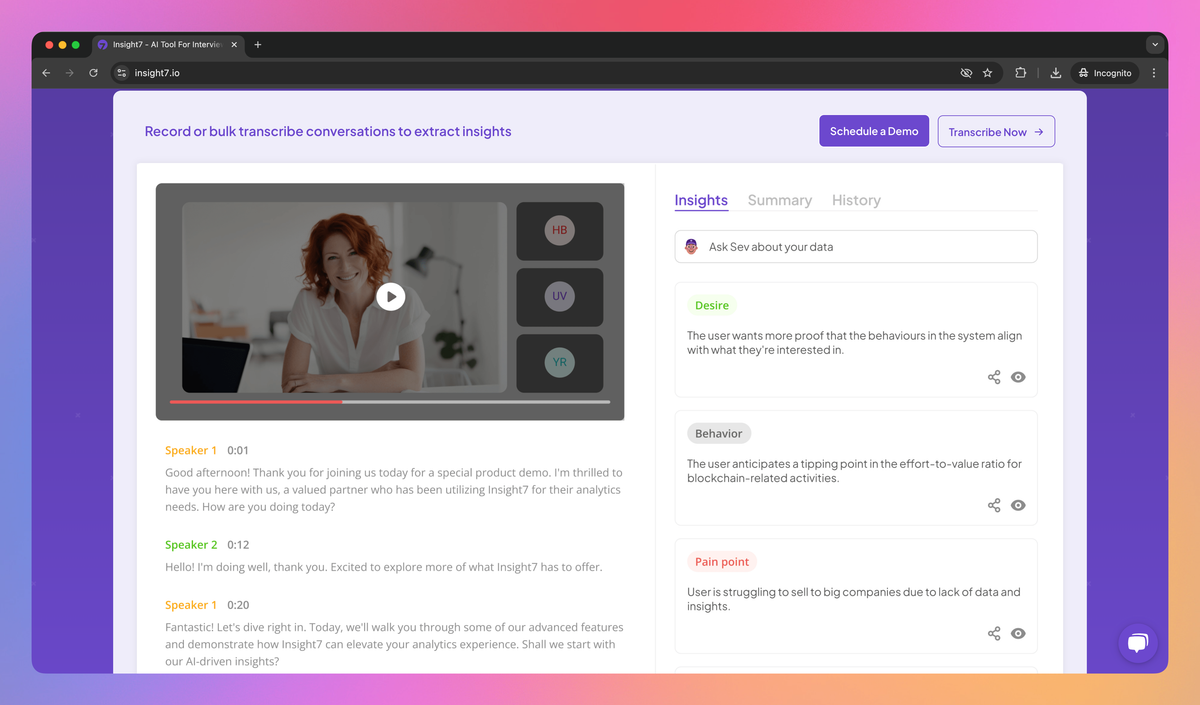Click the transcript line starting 'Hello! I'm doing well'
1200x705 pixels.
click(384, 567)
